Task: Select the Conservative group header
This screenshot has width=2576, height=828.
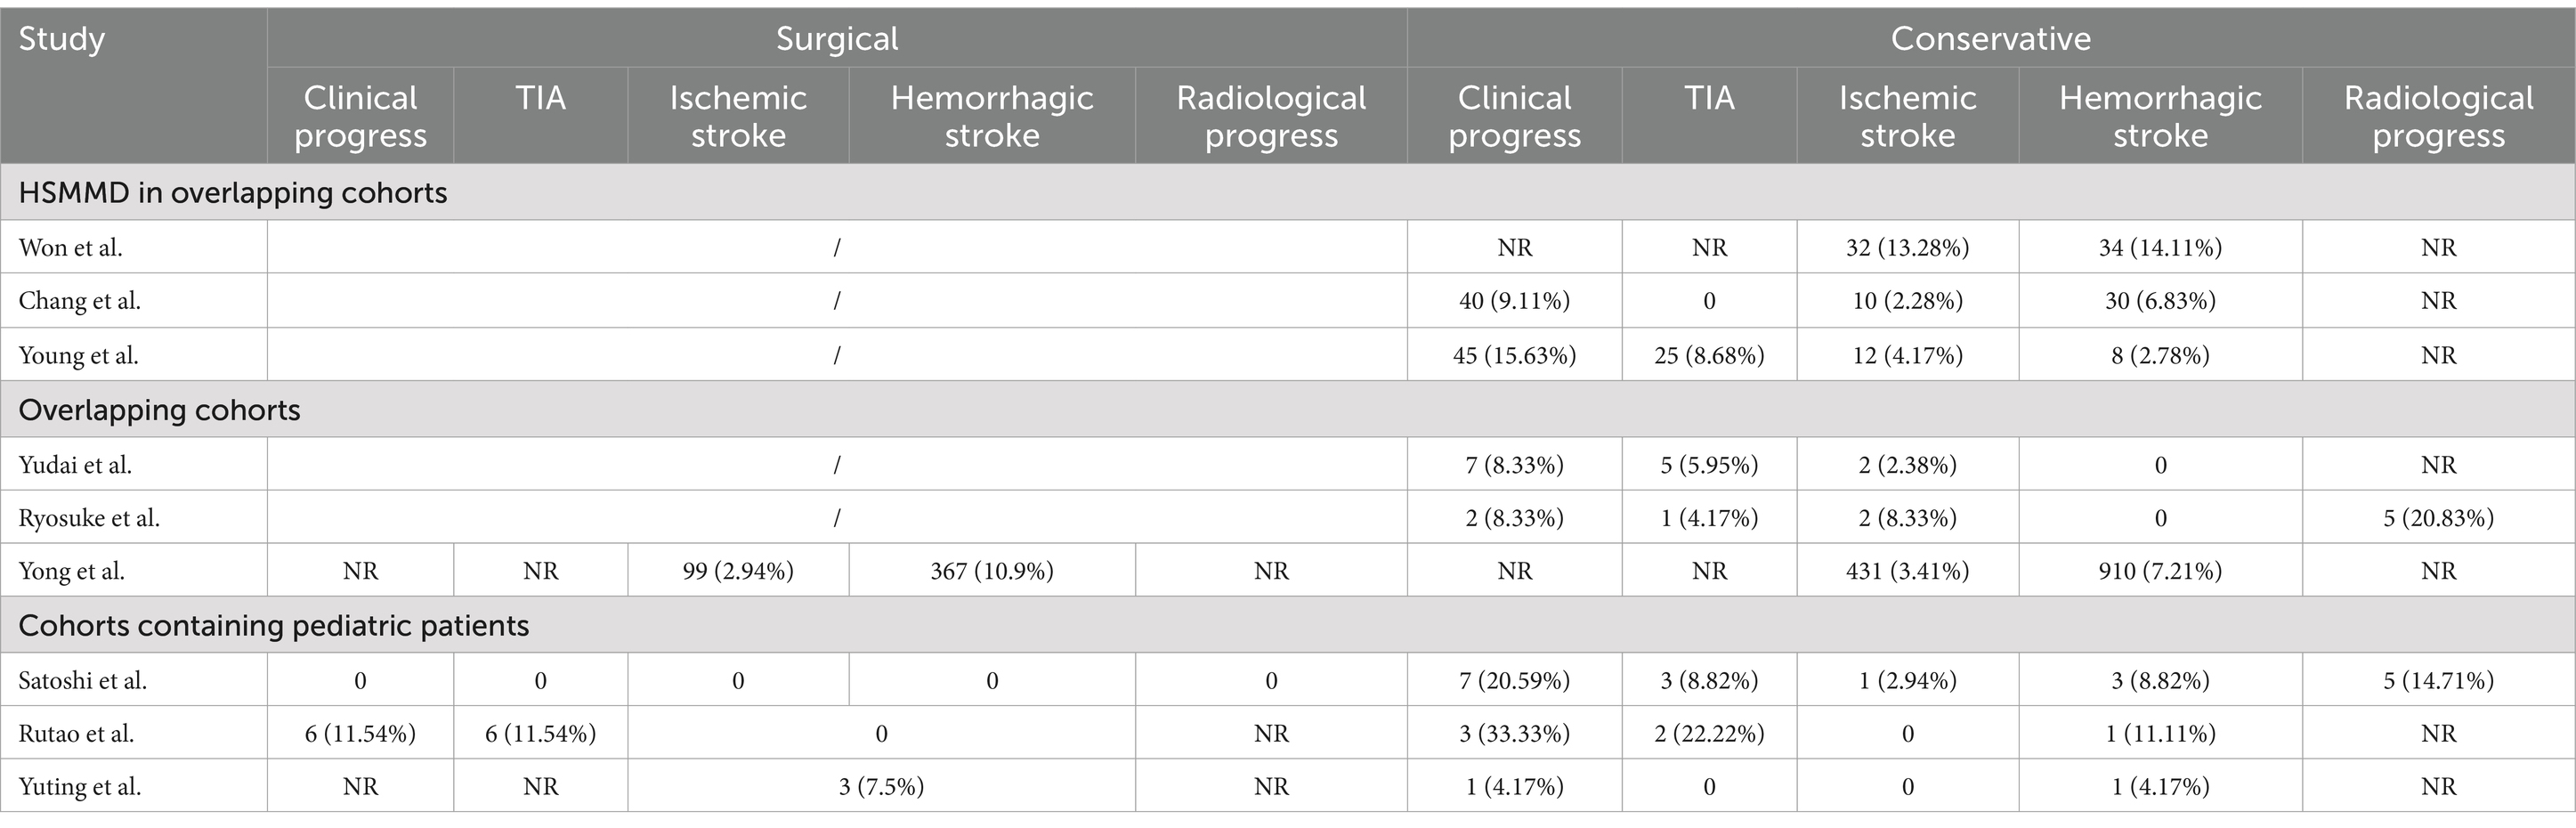Action: [x=1990, y=38]
